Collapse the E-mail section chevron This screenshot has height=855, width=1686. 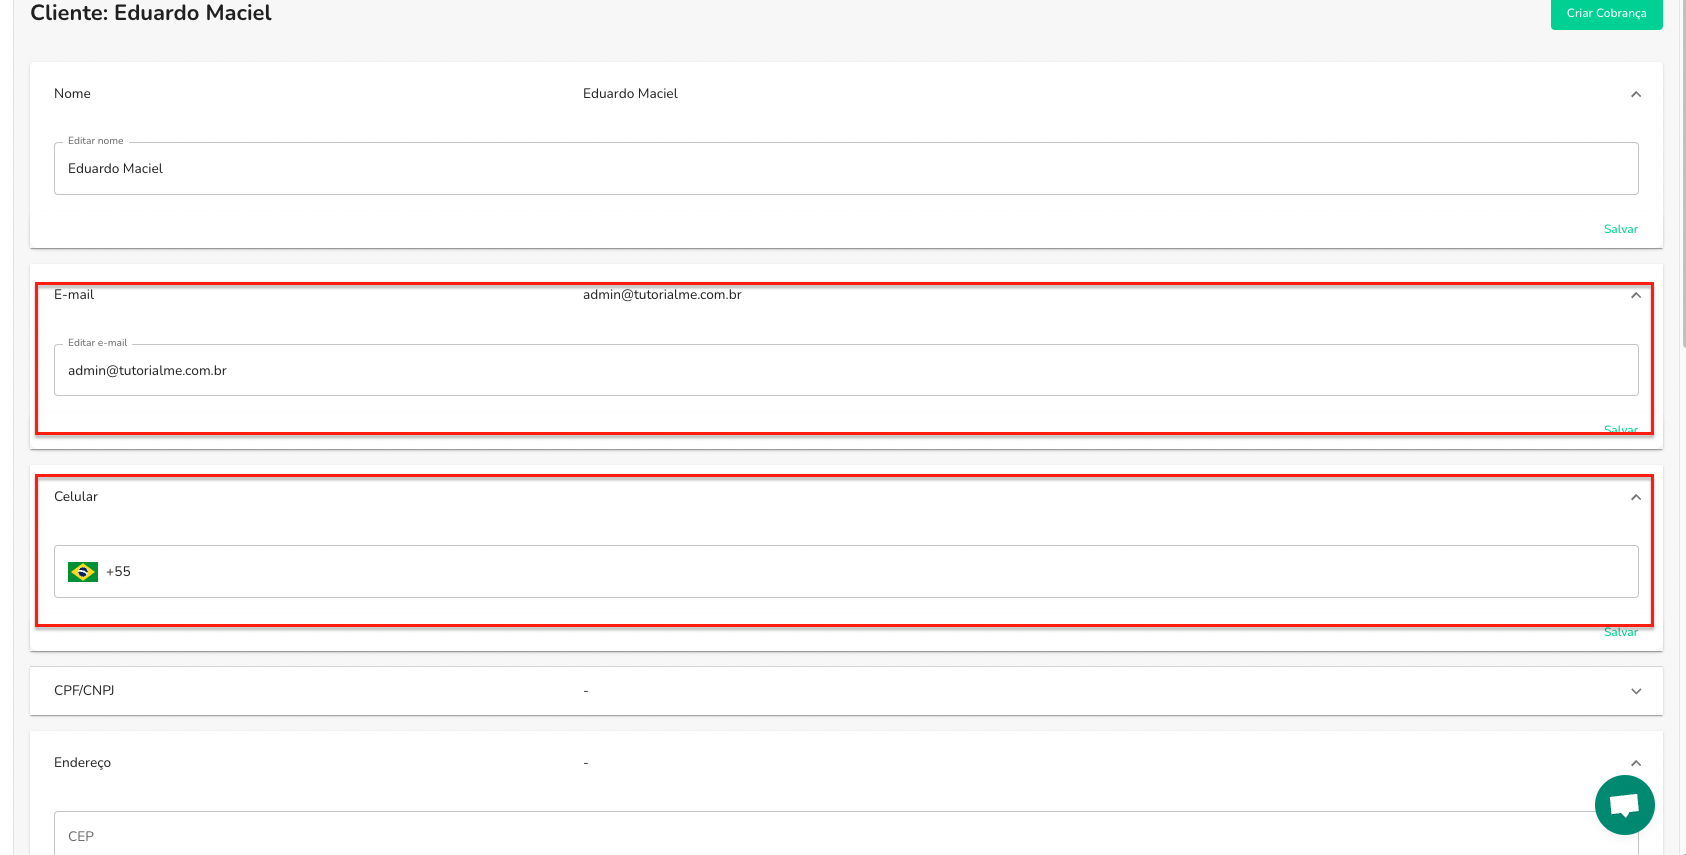pyautogui.click(x=1636, y=295)
